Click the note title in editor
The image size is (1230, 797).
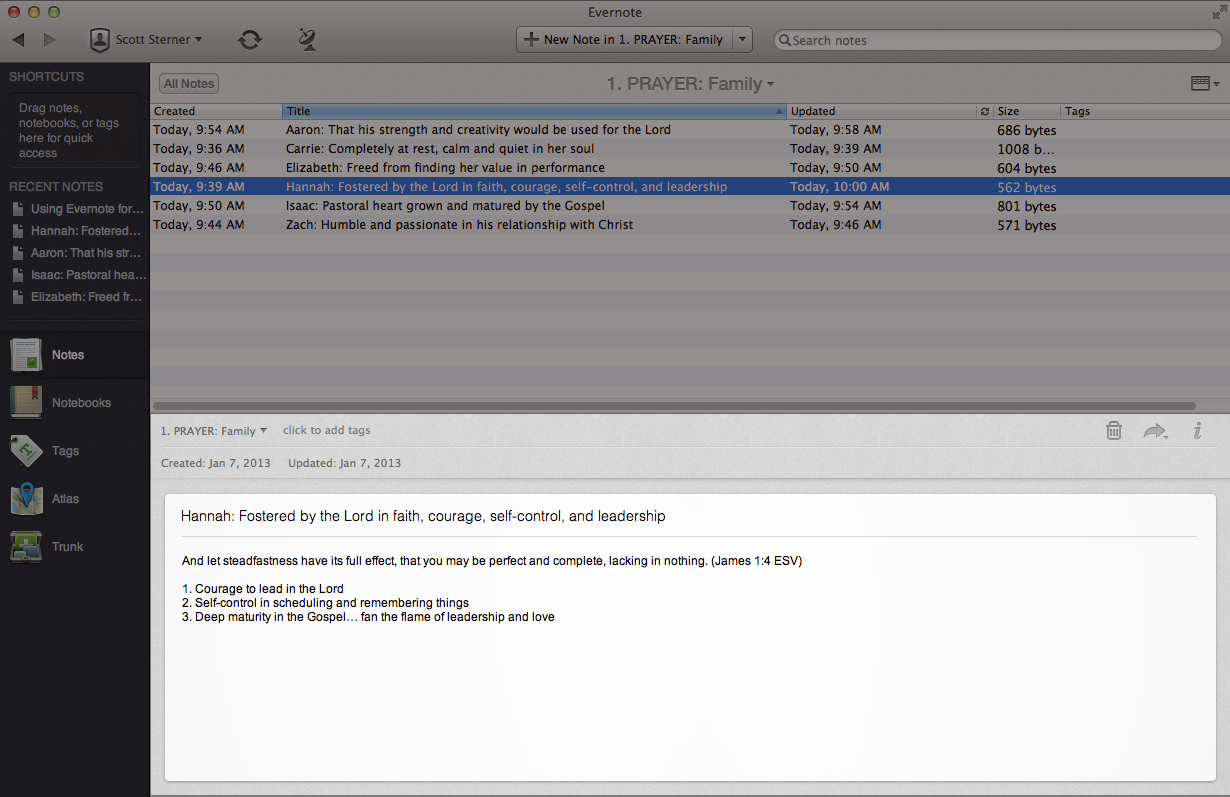point(423,517)
